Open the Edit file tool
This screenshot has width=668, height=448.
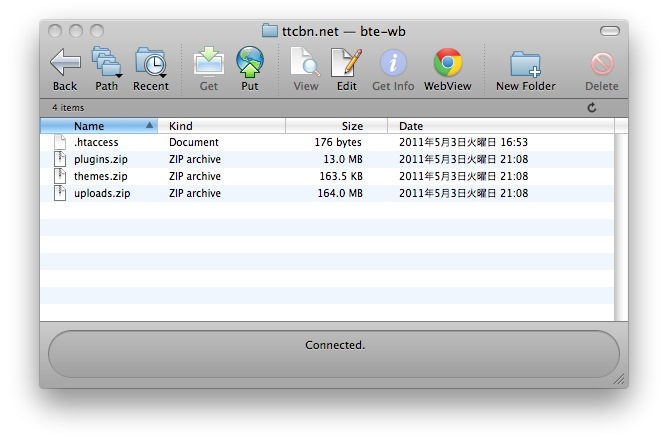coord(346,64)
